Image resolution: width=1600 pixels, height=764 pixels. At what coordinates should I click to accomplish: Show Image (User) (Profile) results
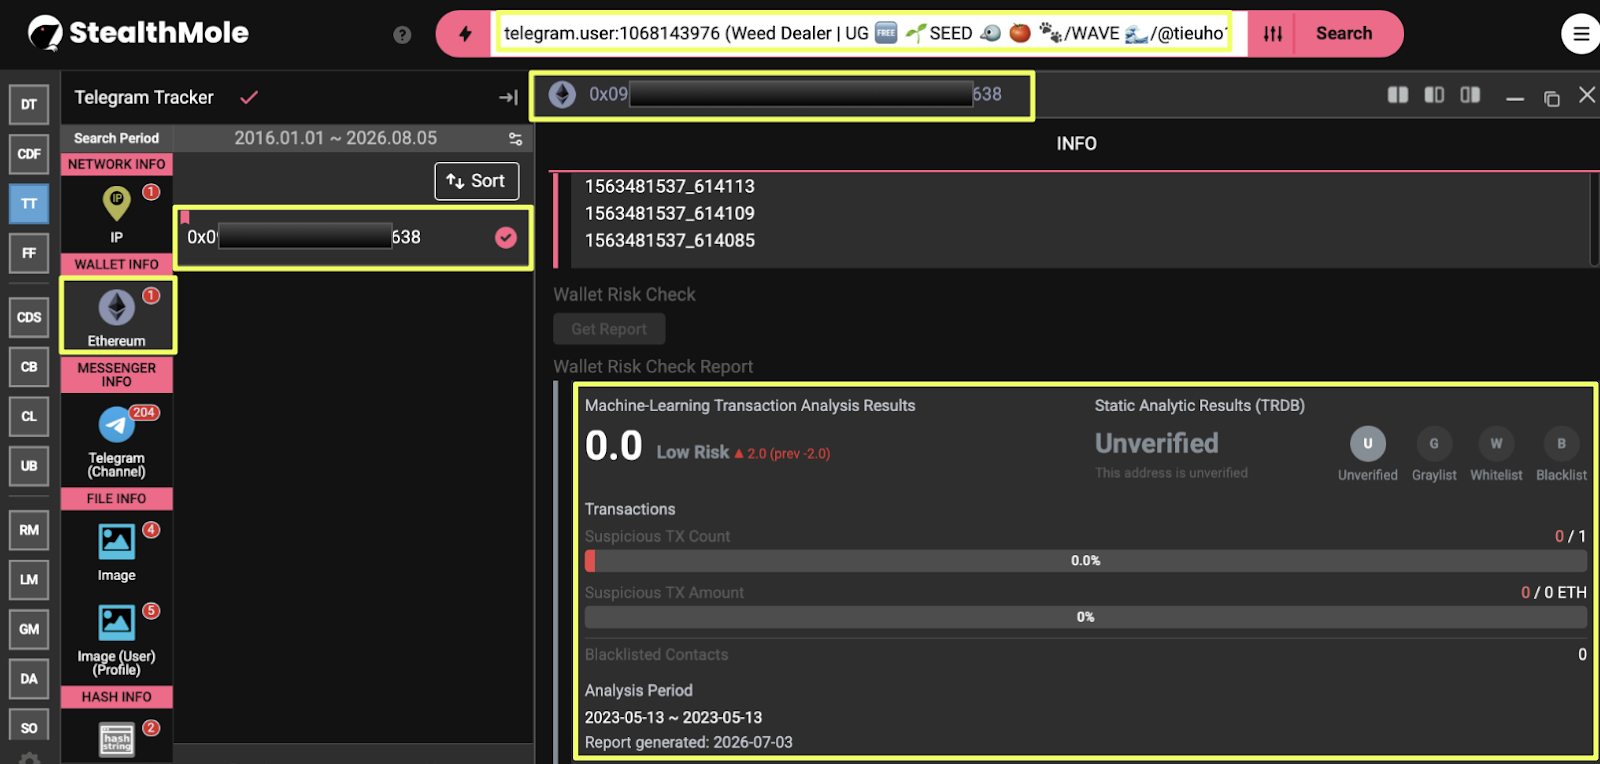tap(117, 638)
